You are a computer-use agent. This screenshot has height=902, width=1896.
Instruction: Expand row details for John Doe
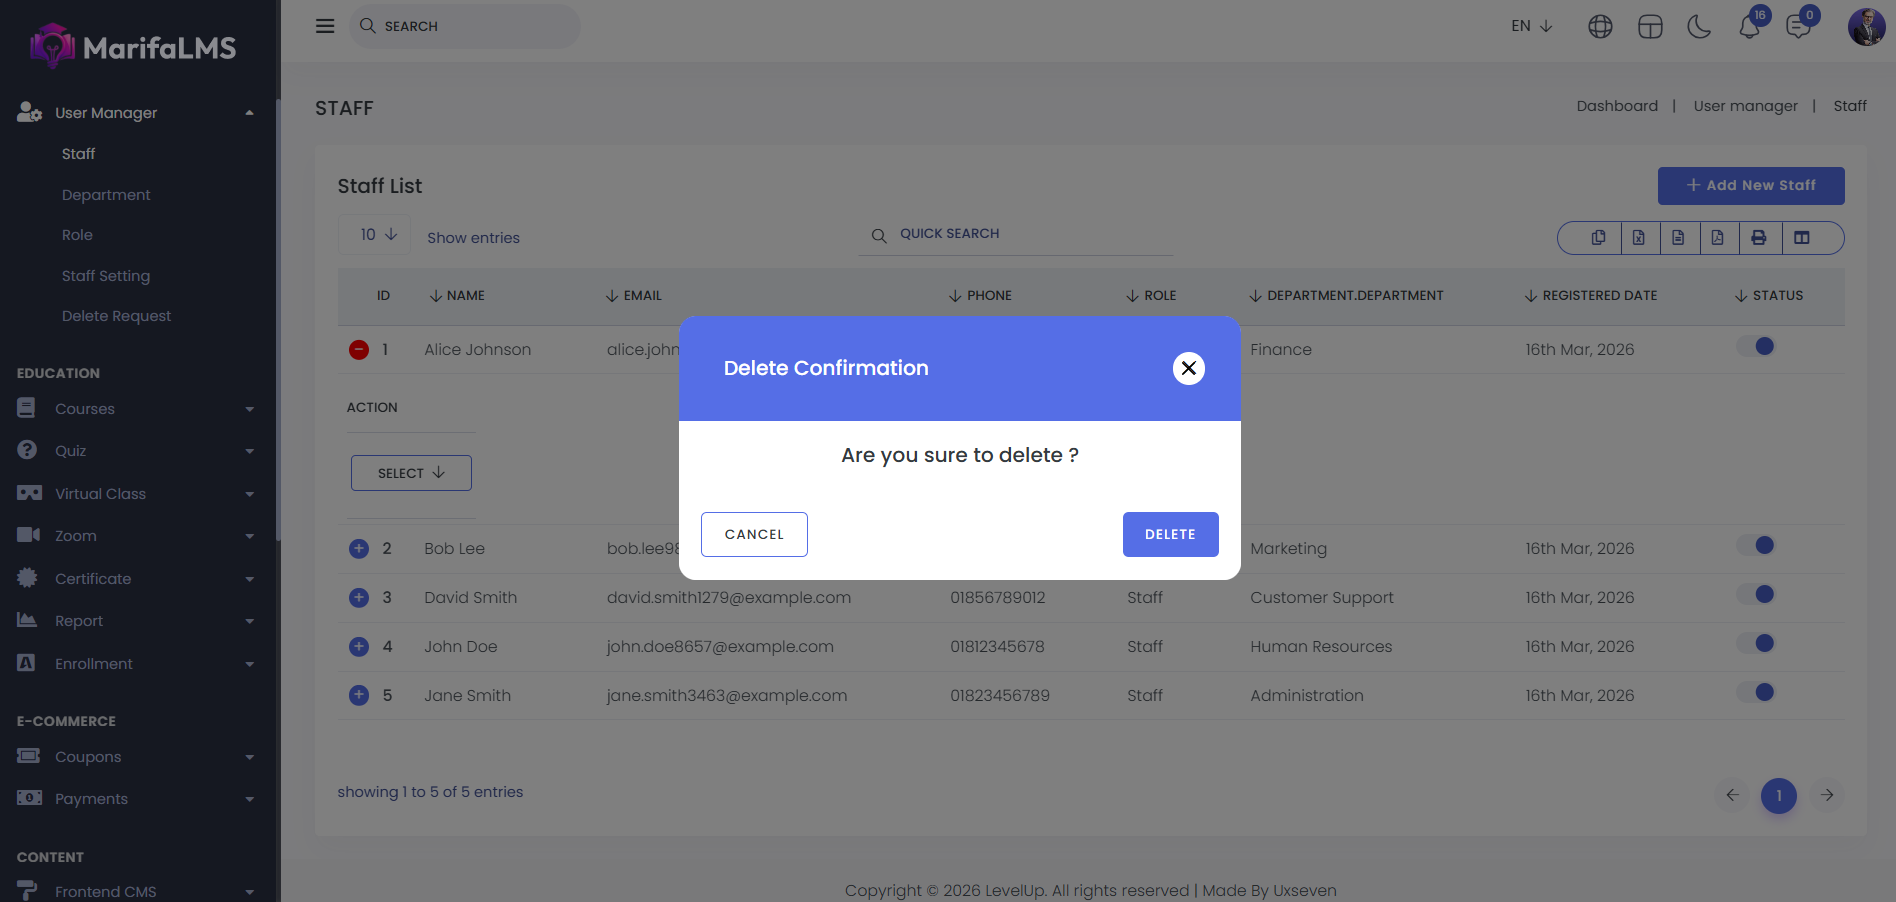359,647
